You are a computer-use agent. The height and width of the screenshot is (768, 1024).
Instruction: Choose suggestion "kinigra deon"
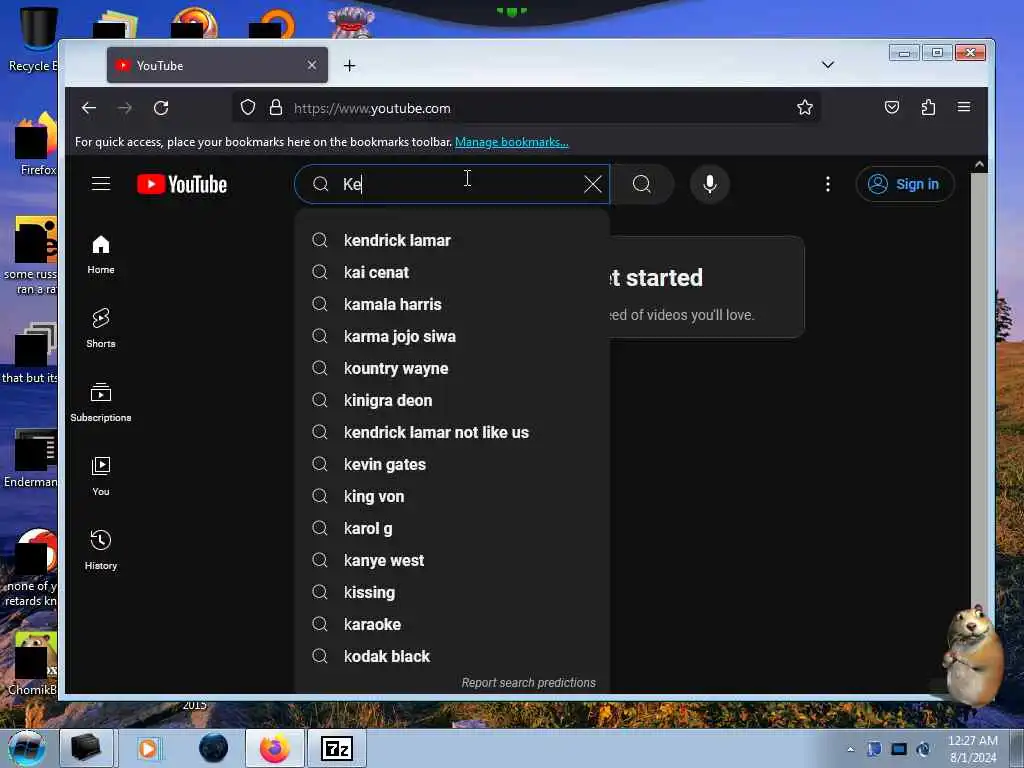point(453,400)
